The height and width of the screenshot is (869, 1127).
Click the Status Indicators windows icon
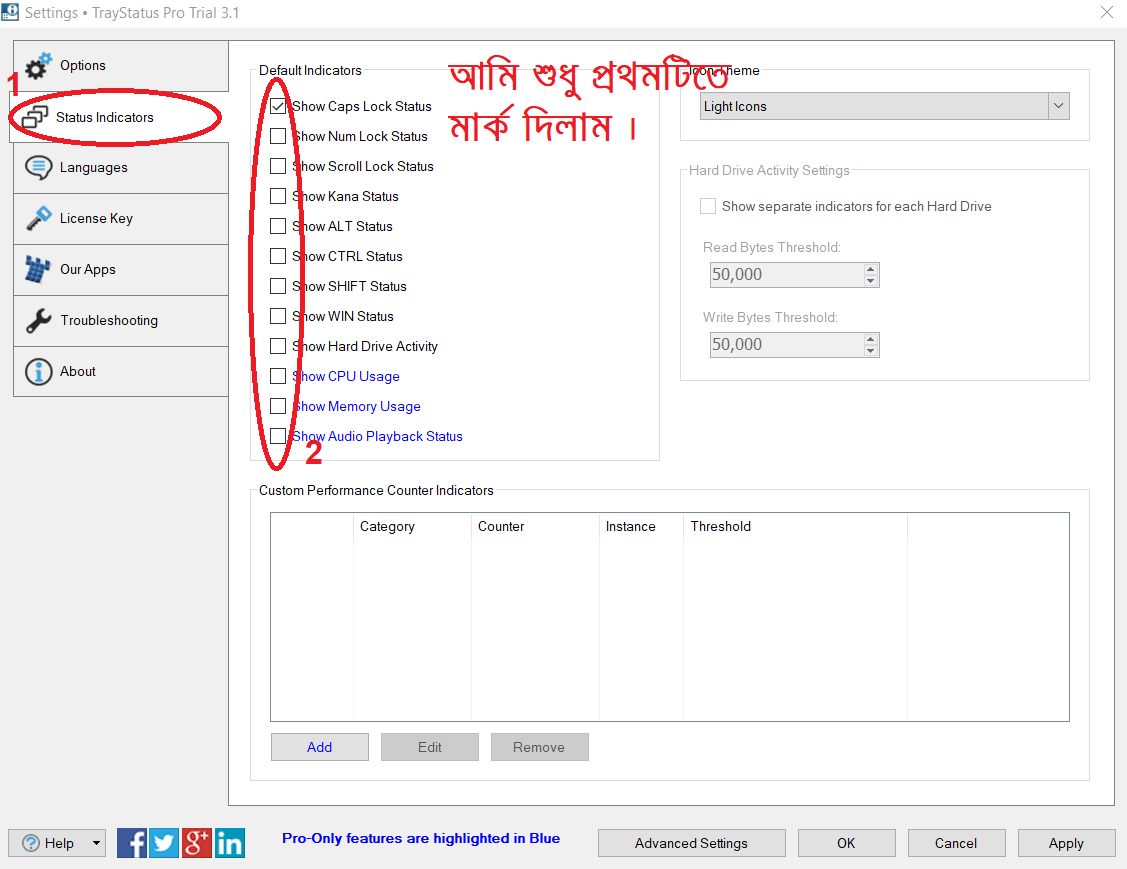pyautogui.click(x=34, y=116)
